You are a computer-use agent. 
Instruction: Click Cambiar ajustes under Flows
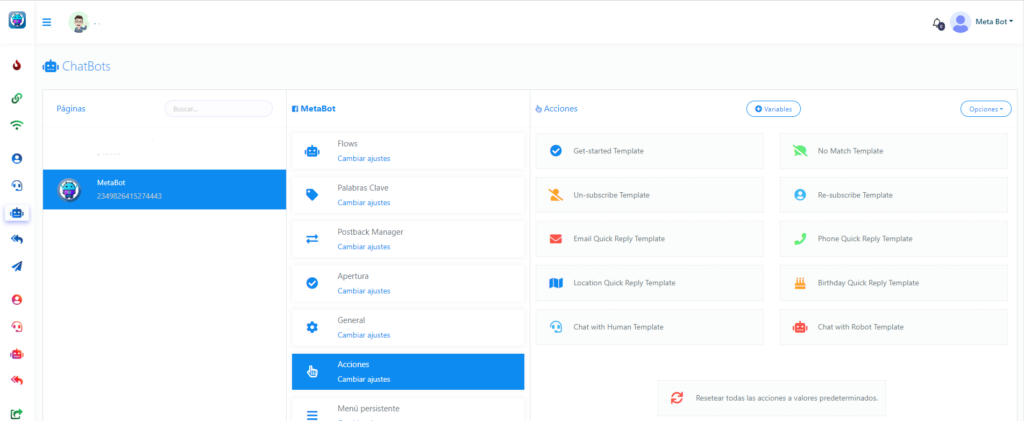[x=364, y=159]
